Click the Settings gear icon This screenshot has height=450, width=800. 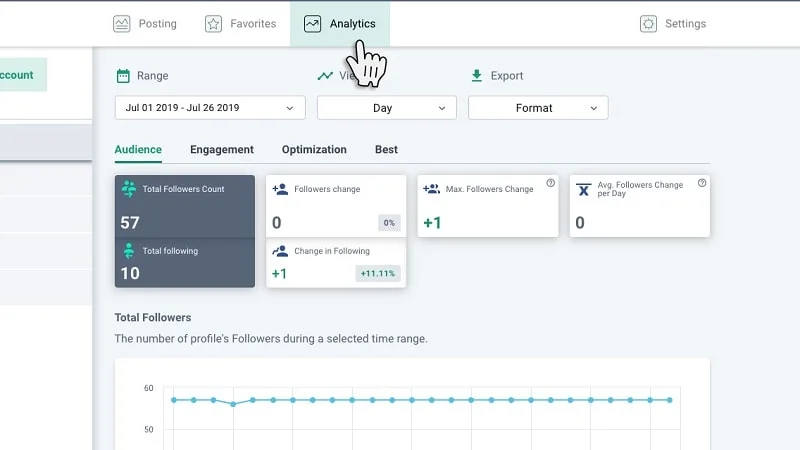(x=649, y=24)
